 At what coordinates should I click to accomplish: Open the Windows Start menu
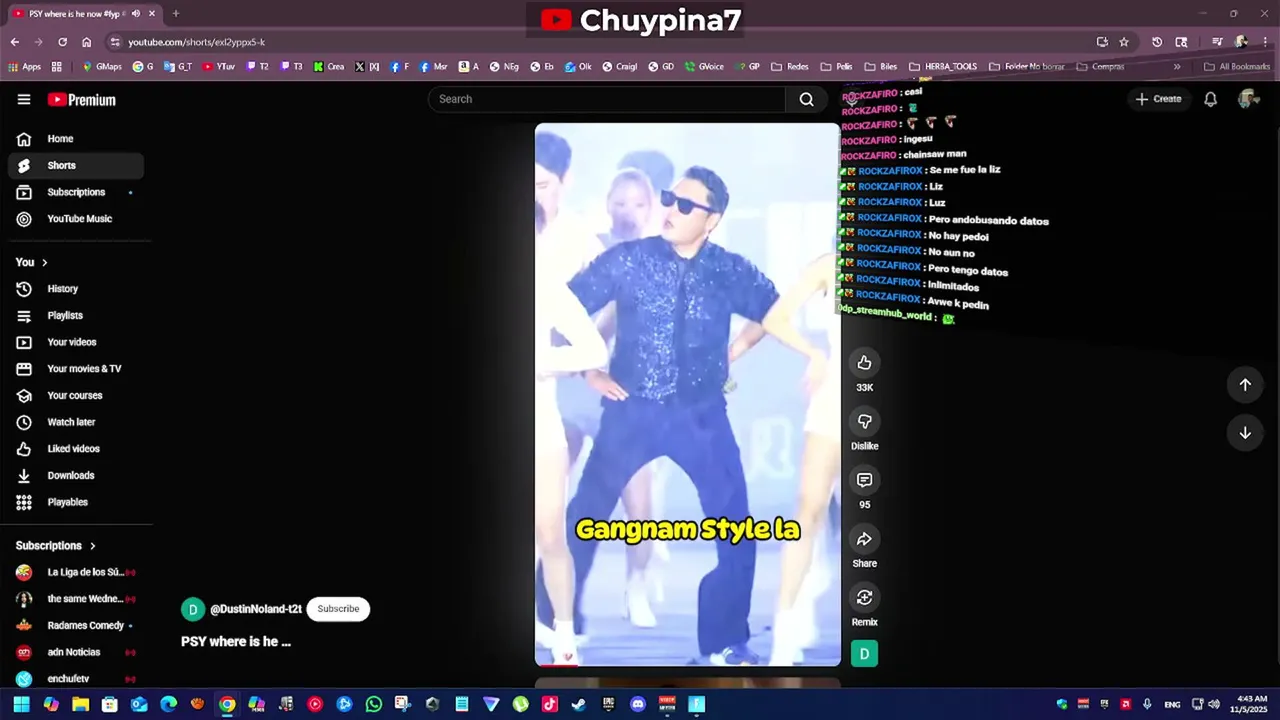pos(21,704)
